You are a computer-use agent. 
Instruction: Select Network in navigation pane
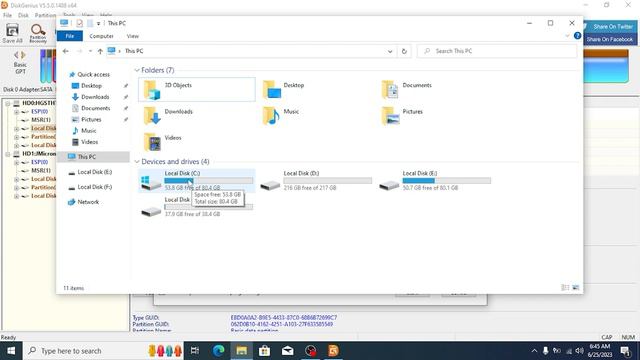point(88,202)
